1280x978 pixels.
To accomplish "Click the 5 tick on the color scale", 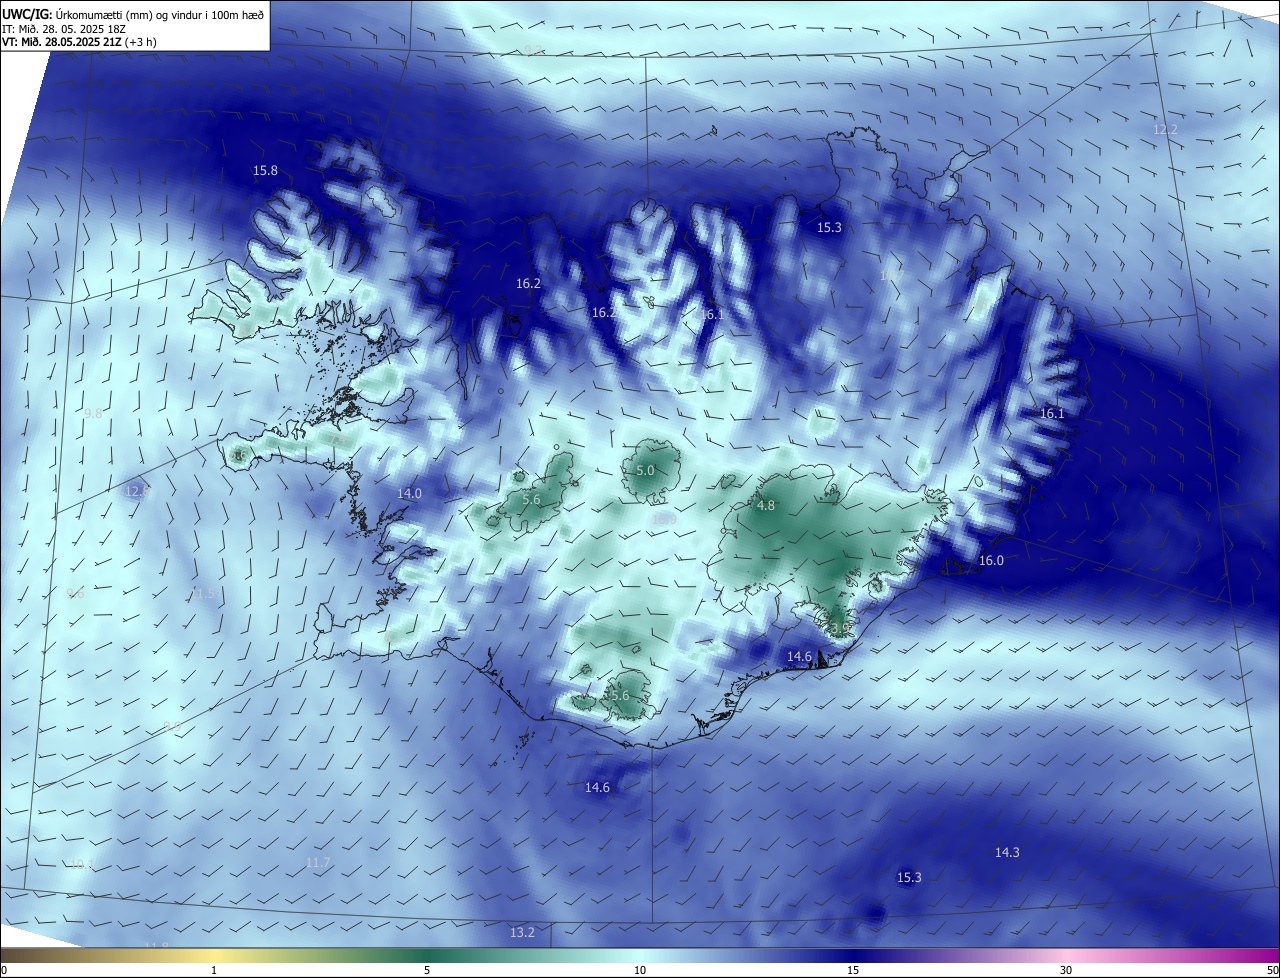I will [427, 970].
